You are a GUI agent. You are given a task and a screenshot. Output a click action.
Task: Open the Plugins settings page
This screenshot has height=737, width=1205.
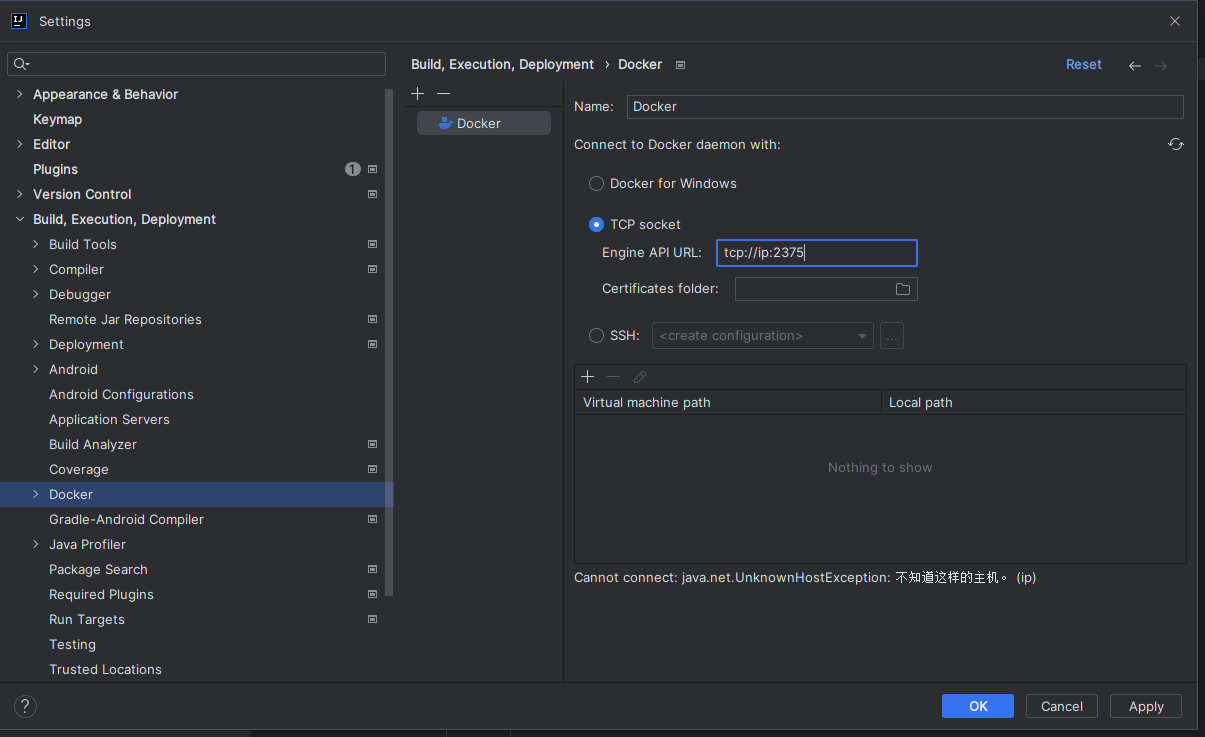pos(56,169)
